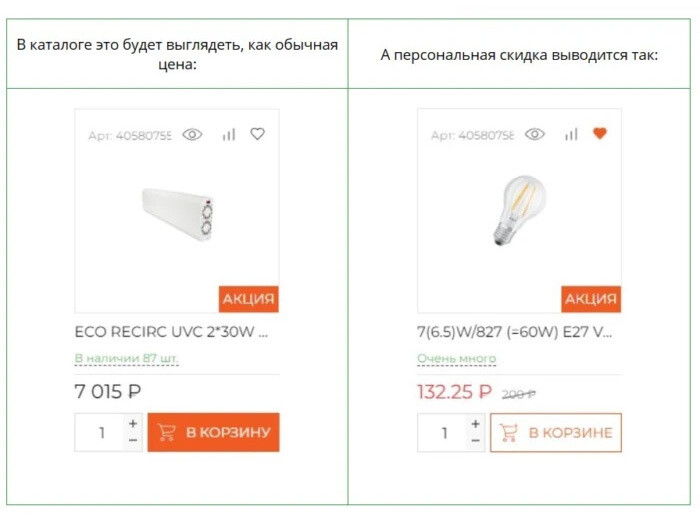The width and height of the screenshot is (700, 520).
Task: Add ECO RECIRC product to comparison
Action: click(x=229, y=134)
